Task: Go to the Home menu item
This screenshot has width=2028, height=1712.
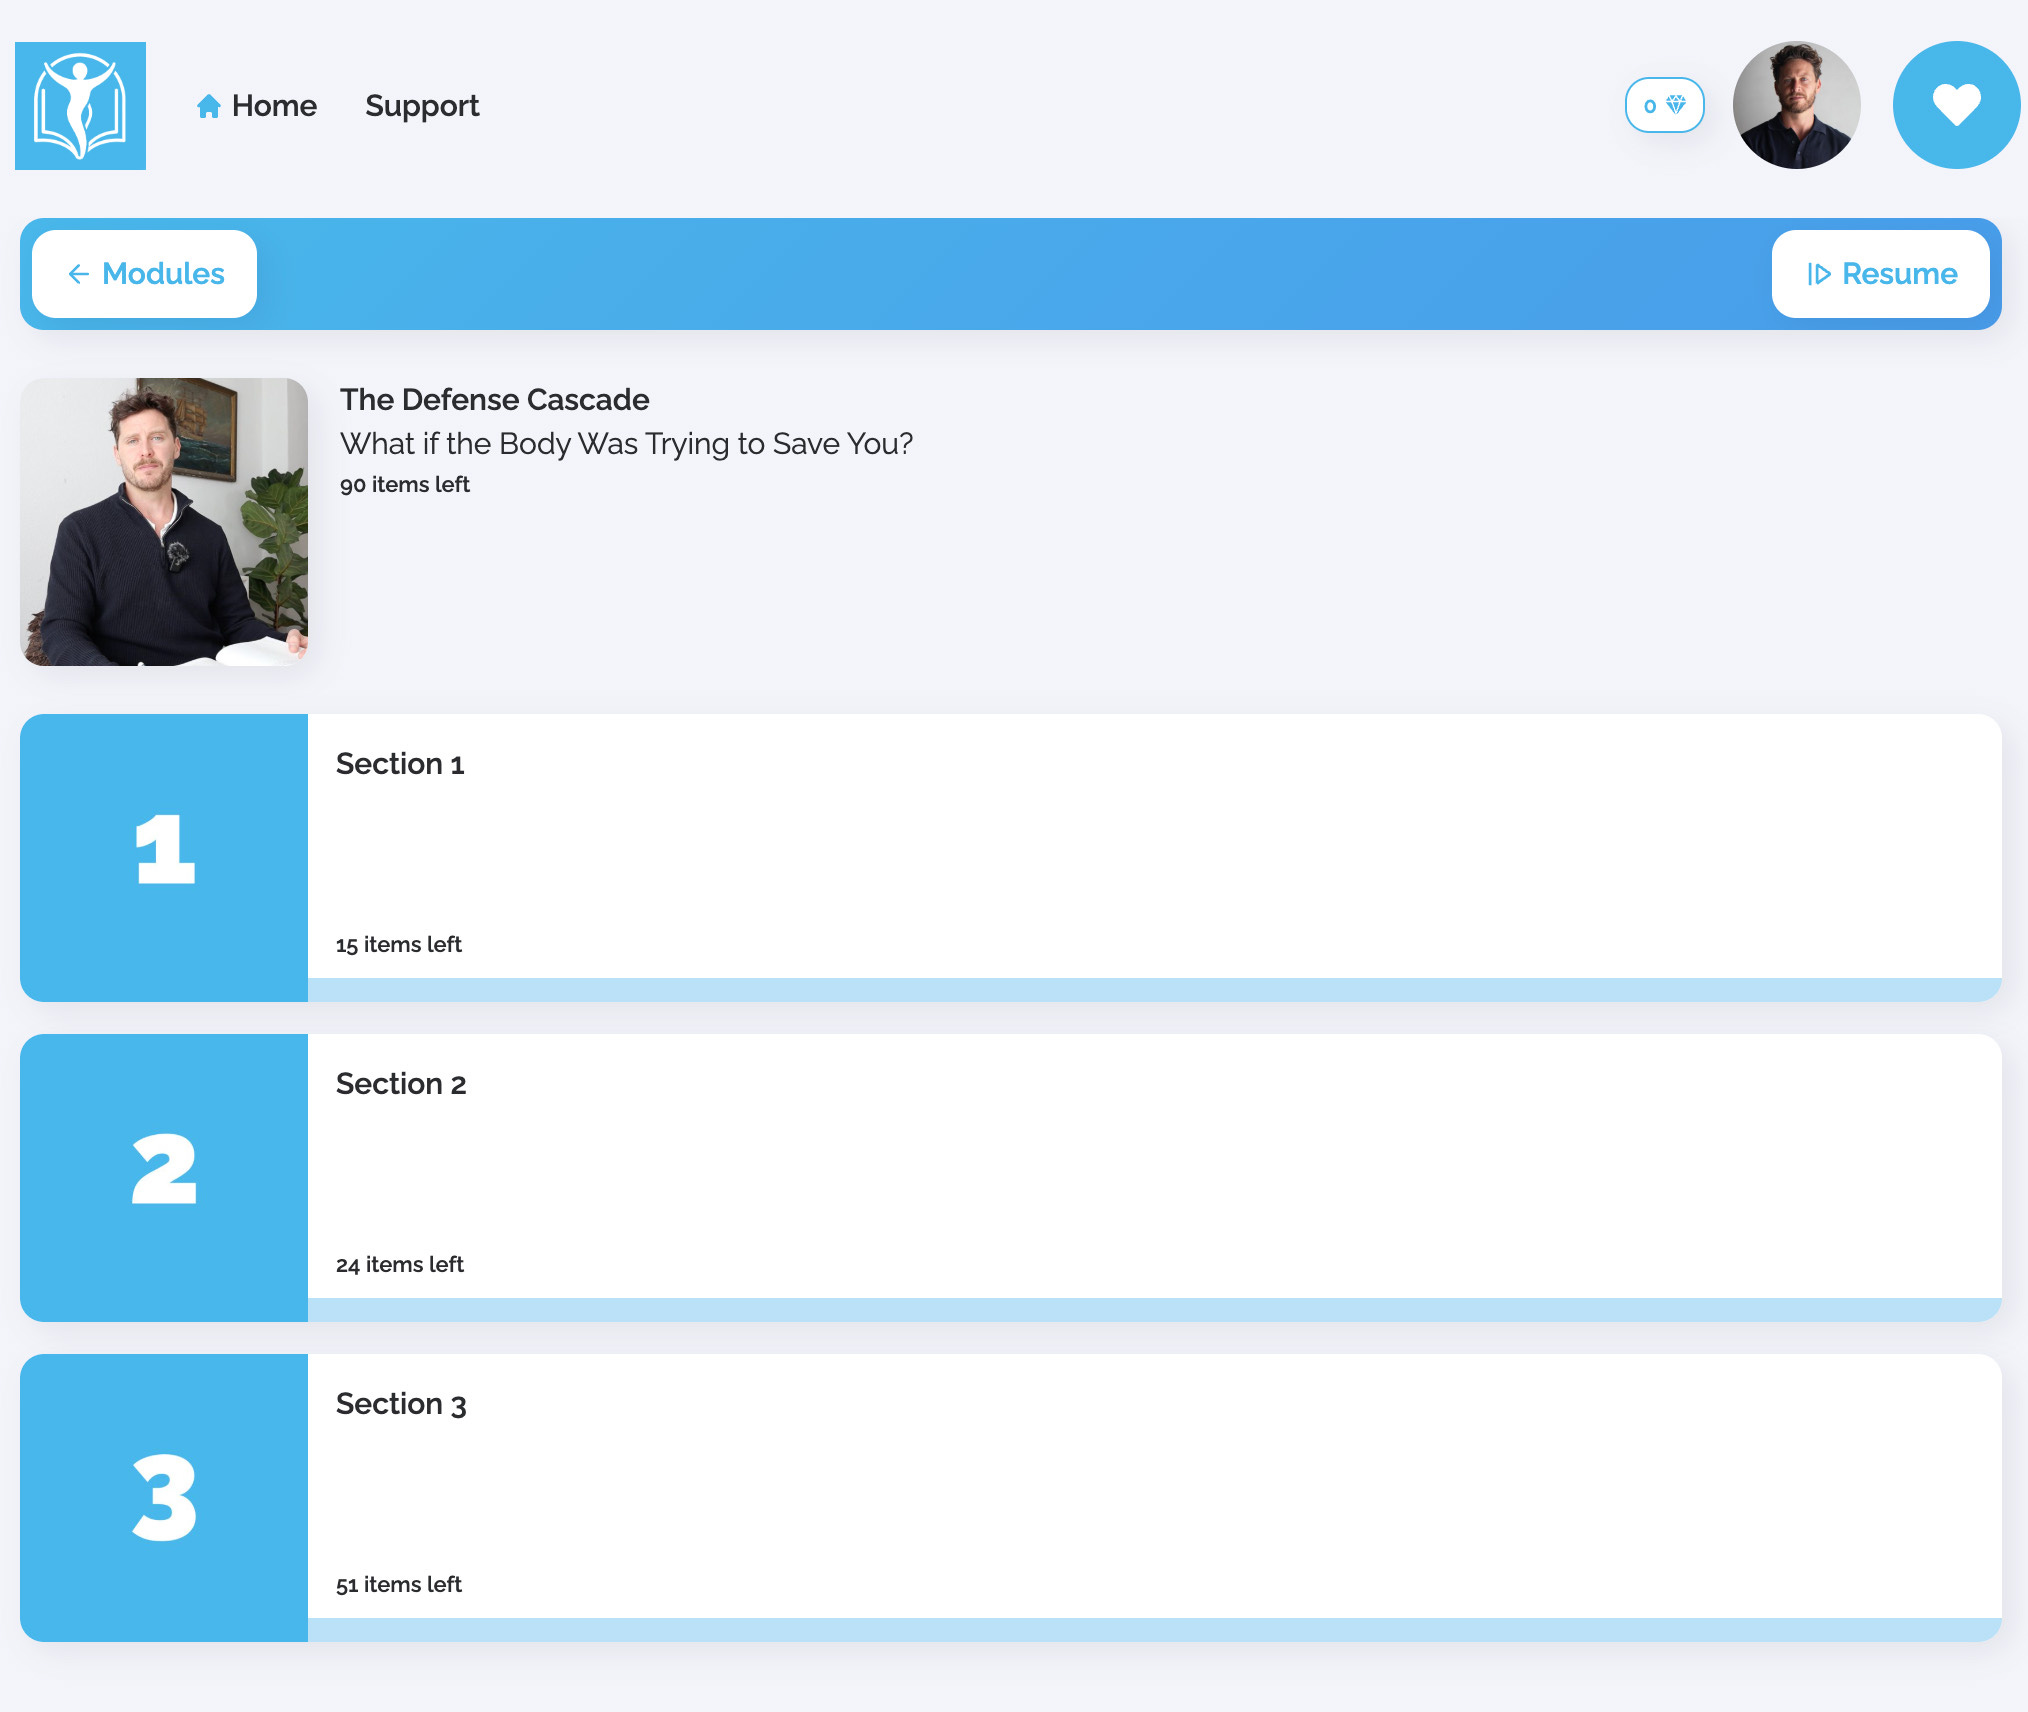Action: point(274,106)
